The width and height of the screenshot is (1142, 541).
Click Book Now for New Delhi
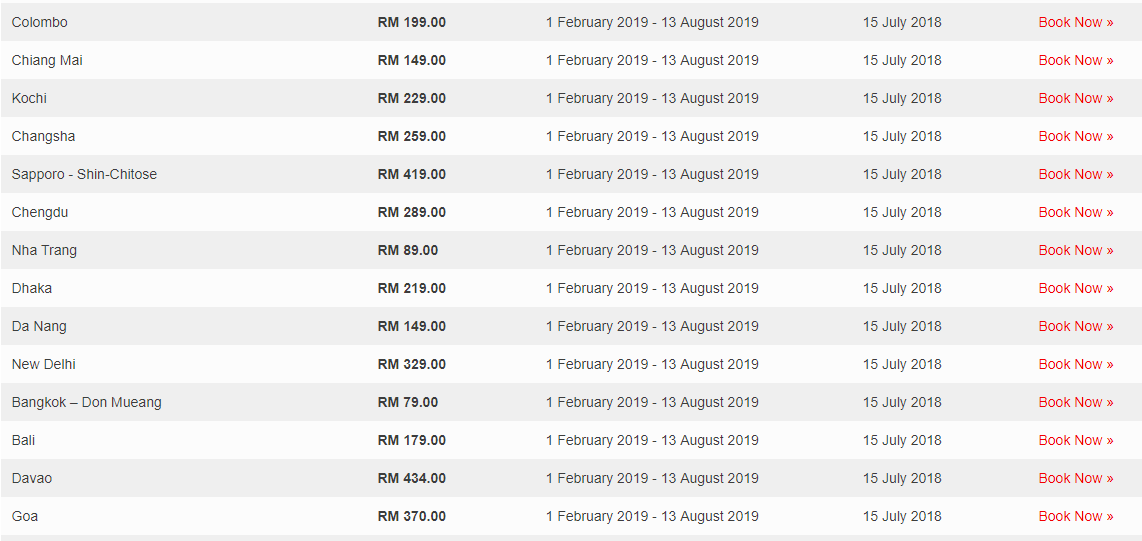(x=1075, y=364)
